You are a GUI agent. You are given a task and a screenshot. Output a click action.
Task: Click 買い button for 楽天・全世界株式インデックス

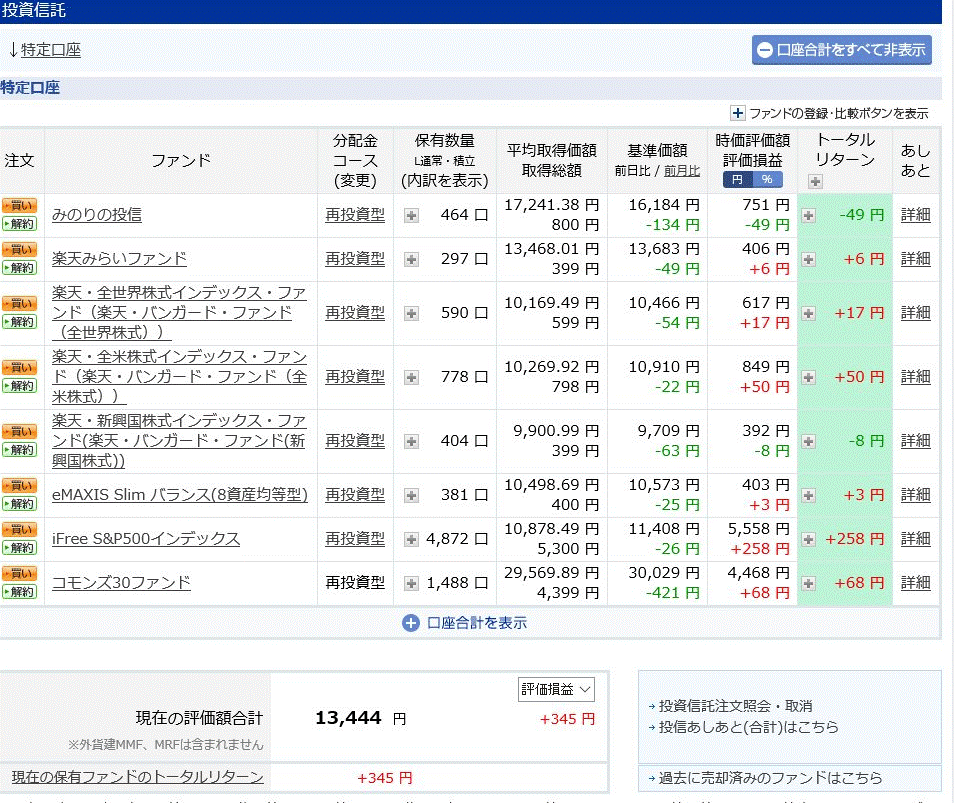click(x=19, y=304)
